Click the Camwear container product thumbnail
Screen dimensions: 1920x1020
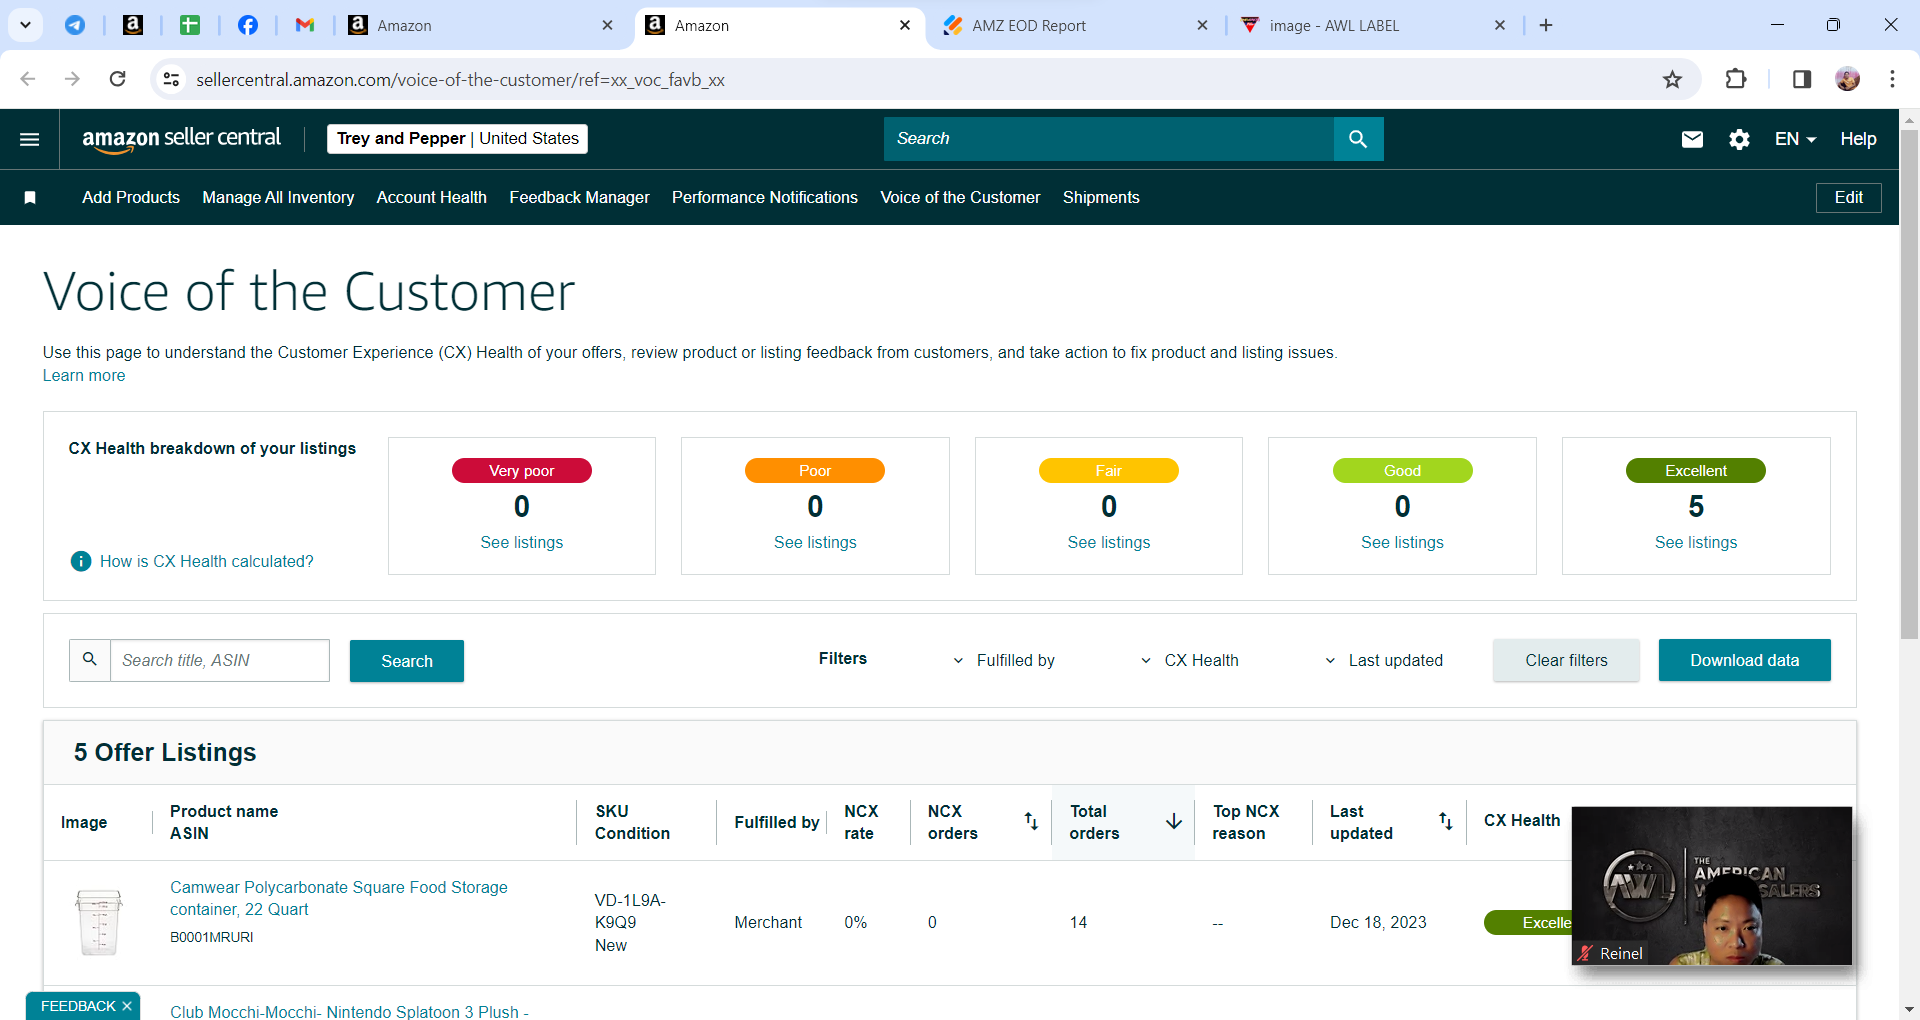[x=99, y=923]
